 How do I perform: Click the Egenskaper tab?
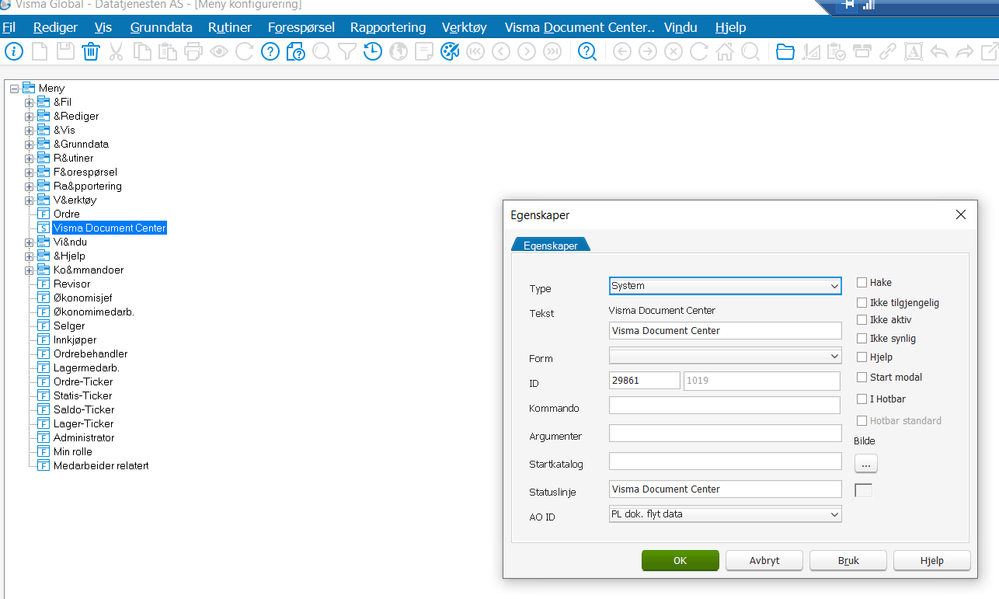pyautogui.click(x=550, y=245)
